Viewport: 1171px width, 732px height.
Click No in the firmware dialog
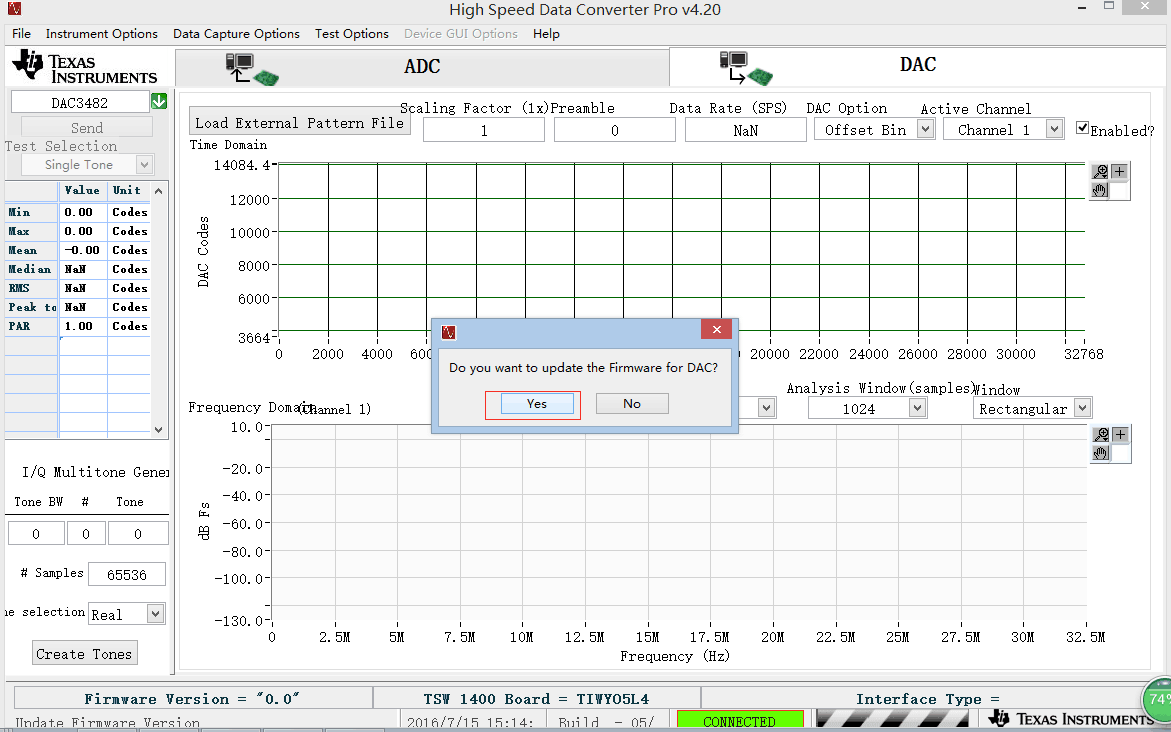click(632, 404)
